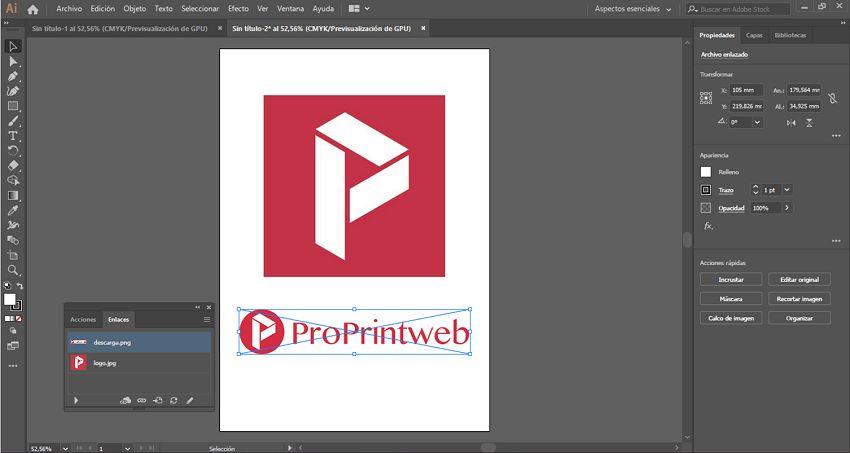Viewport: 850px width, 453px height.
Task: Expand link info triangle in Enlaces
Action: 76,400
